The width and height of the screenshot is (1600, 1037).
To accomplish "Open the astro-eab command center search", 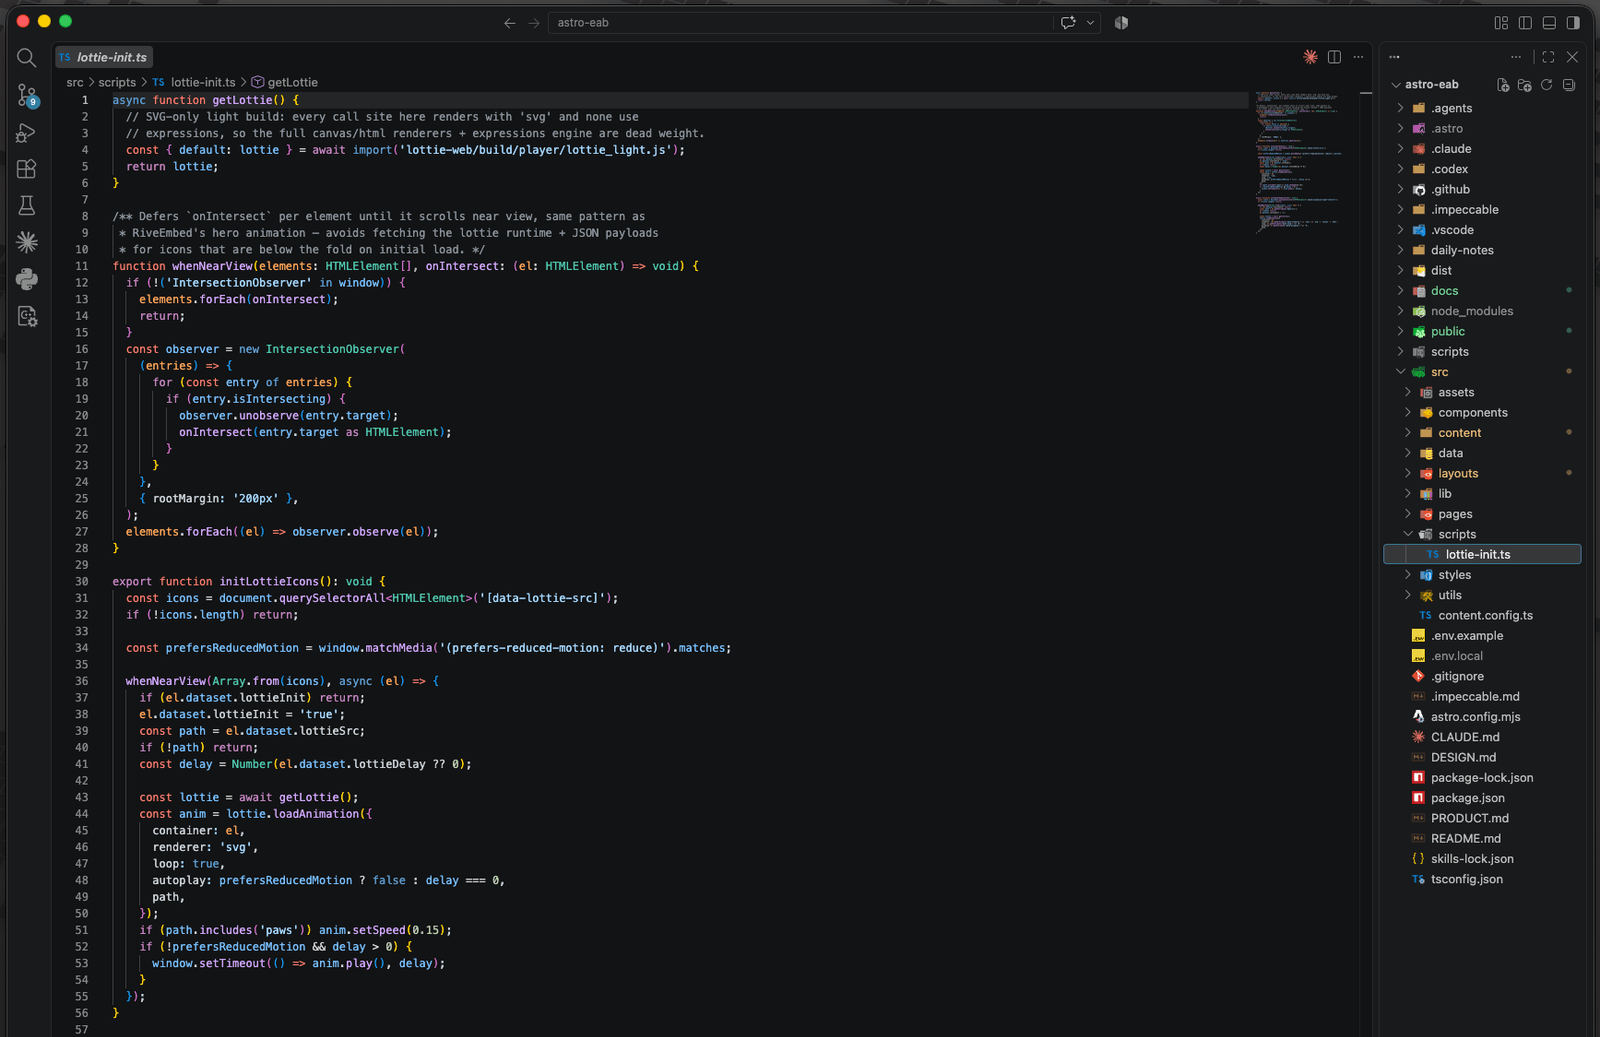I will [799, 22].
